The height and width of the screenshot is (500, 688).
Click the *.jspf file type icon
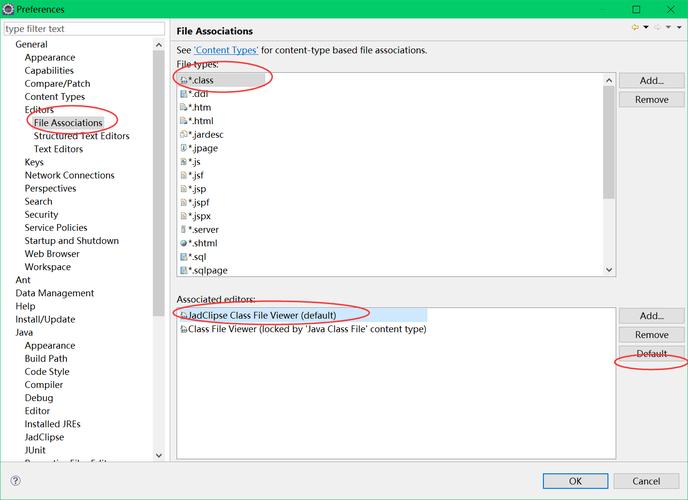coord(184,203)
